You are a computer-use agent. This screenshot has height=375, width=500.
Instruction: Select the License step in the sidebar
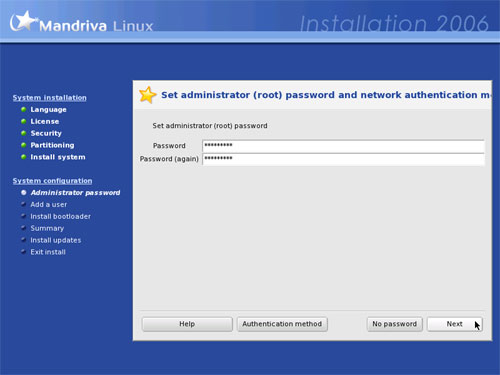coord(45,121)
